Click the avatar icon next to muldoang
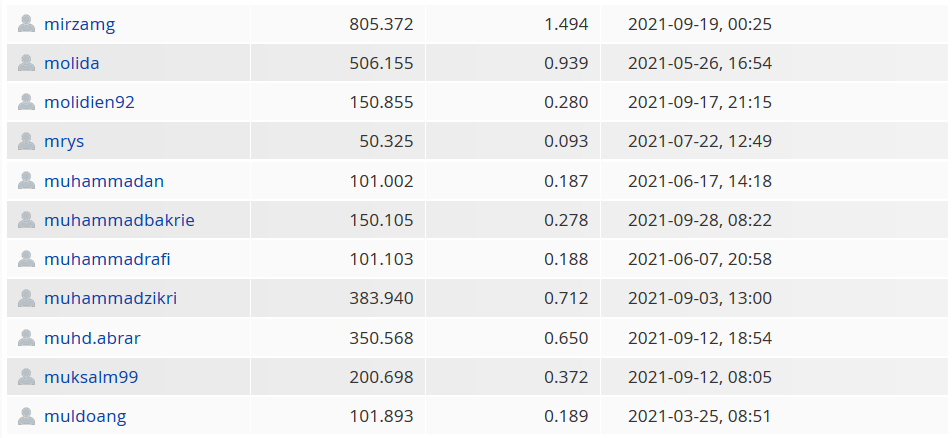 (x=26, y=416)
